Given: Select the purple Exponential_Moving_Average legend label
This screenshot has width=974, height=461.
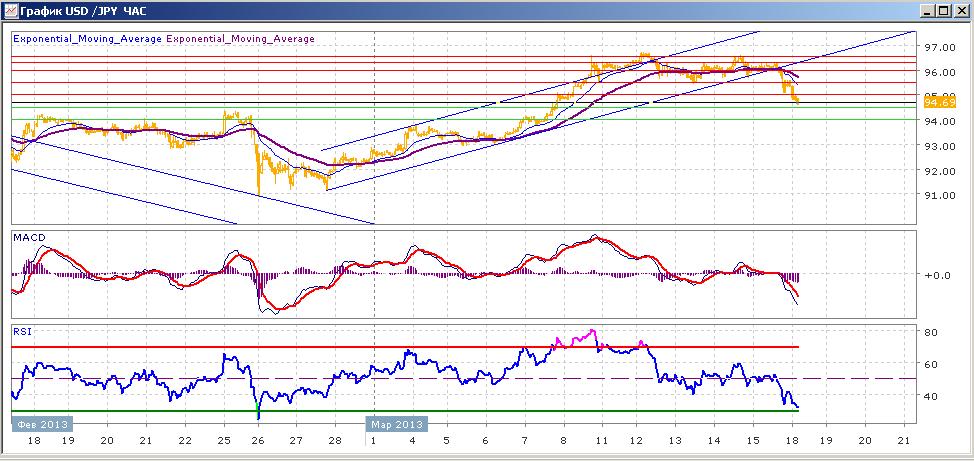Looking at the screenshot, I should [240, 39].
